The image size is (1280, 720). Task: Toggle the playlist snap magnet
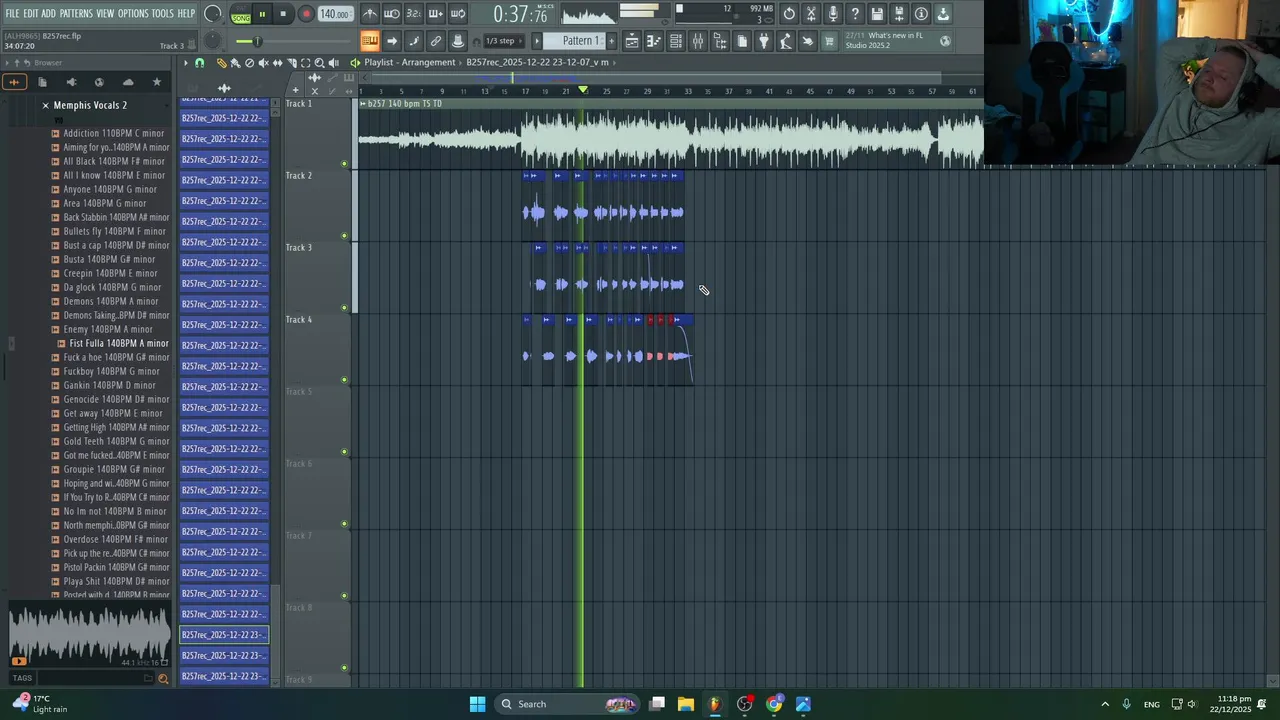199,63
